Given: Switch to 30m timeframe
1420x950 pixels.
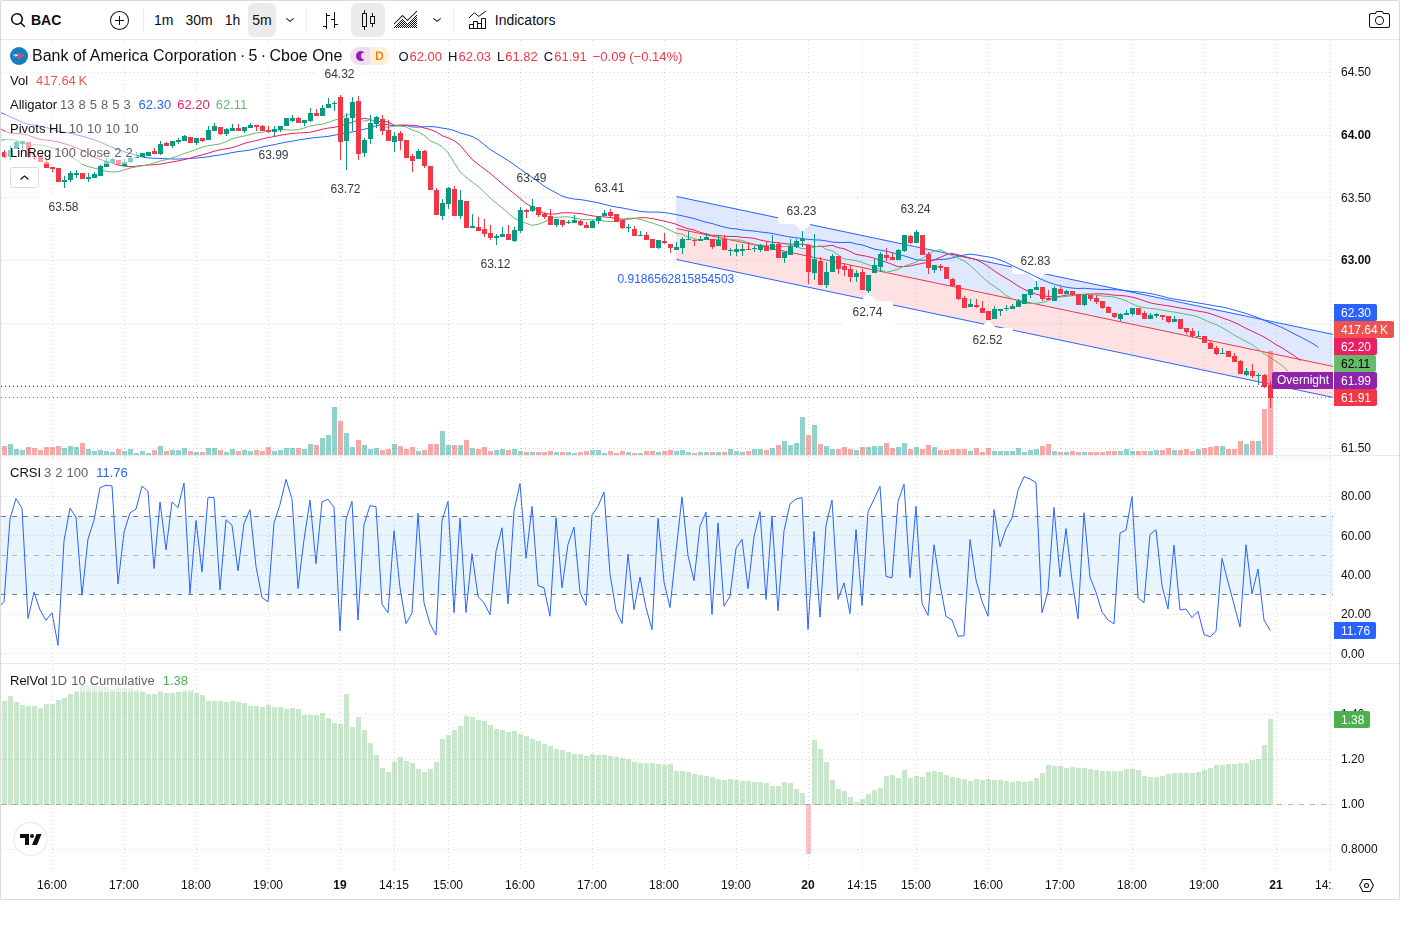Looking at the screenshot, I should (x=199, y=20).
